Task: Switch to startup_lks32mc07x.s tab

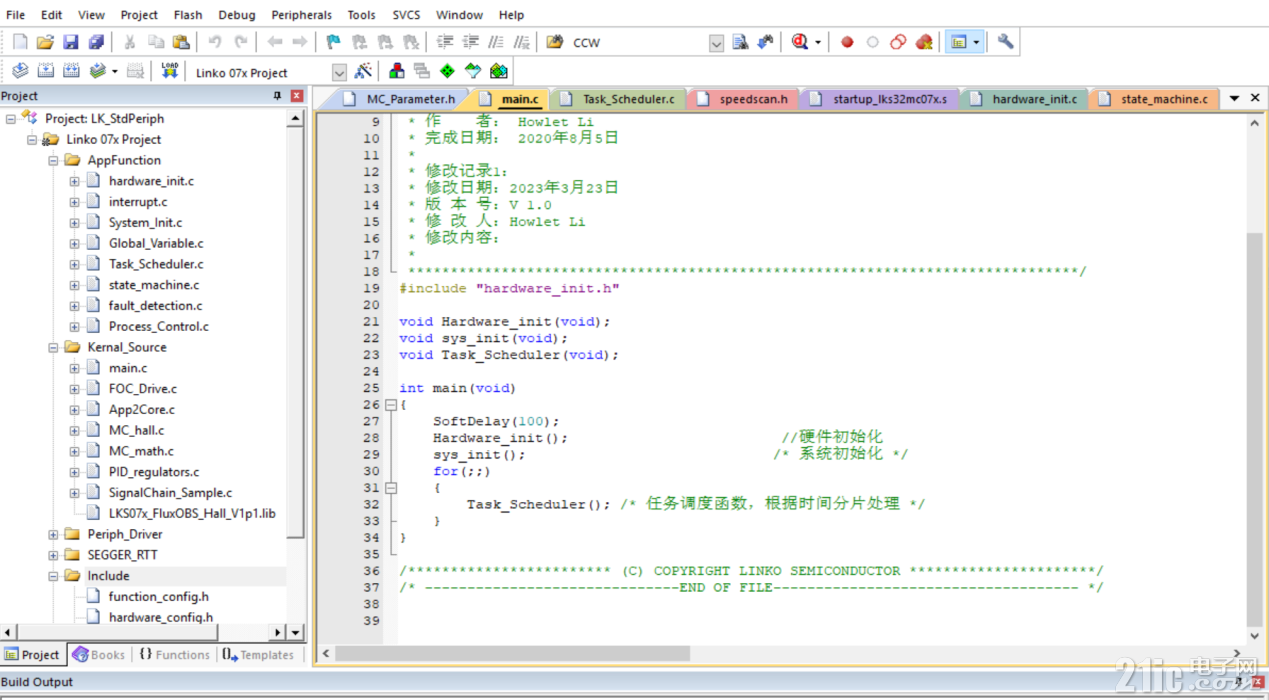Action: pos(880,99)
